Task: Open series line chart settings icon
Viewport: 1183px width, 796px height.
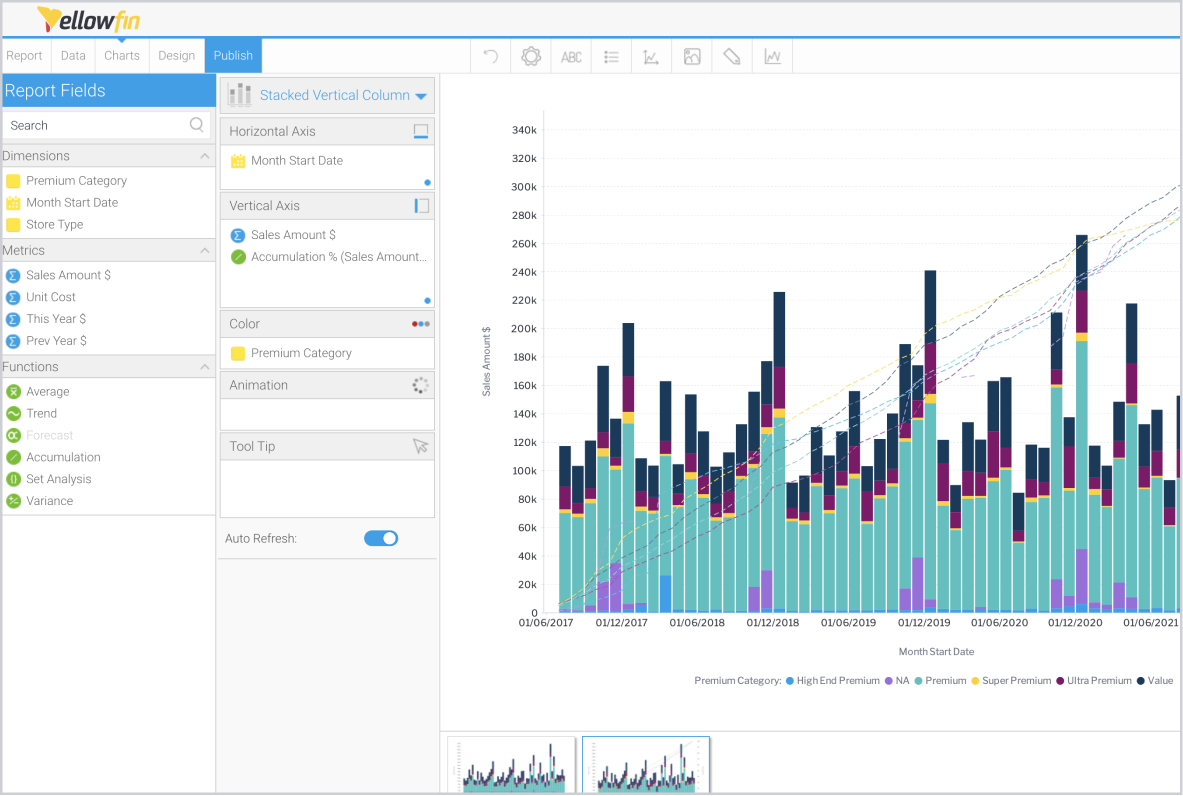Action: pos(772,57)
